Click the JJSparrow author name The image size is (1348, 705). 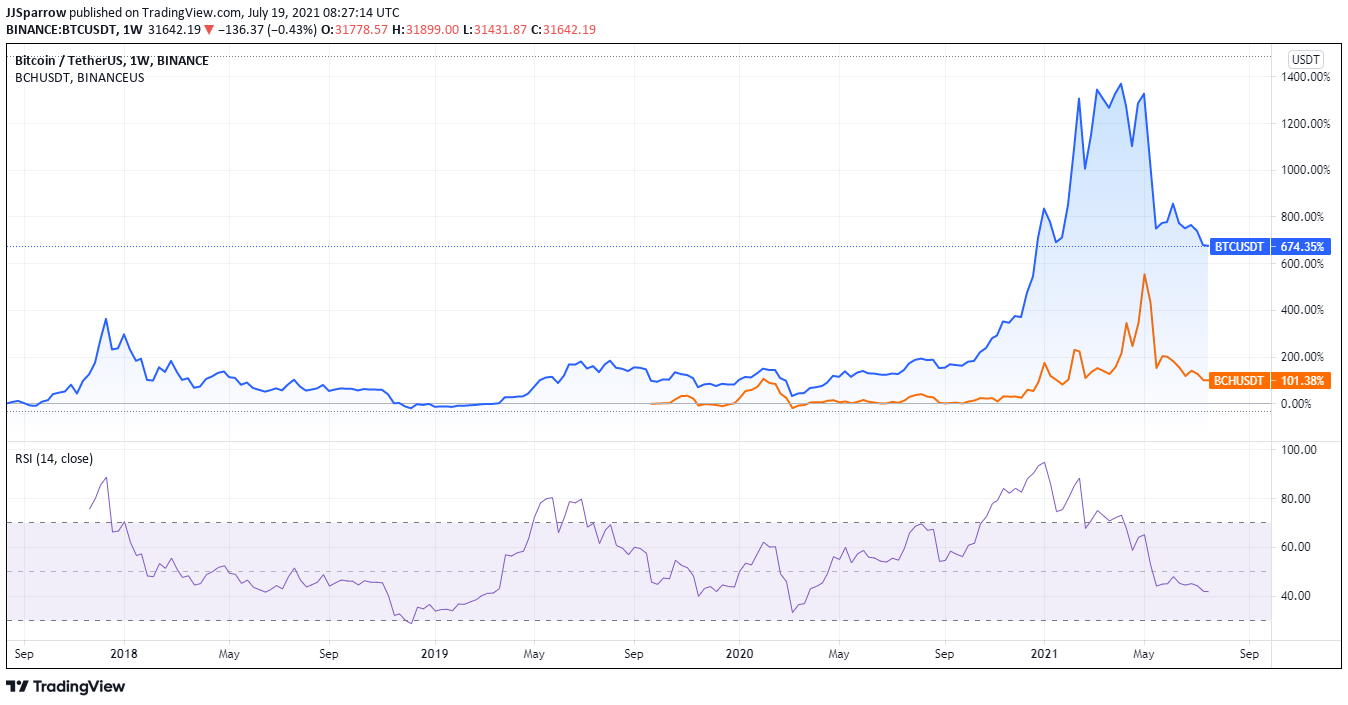pyautogui.click(x=37, y=12)
